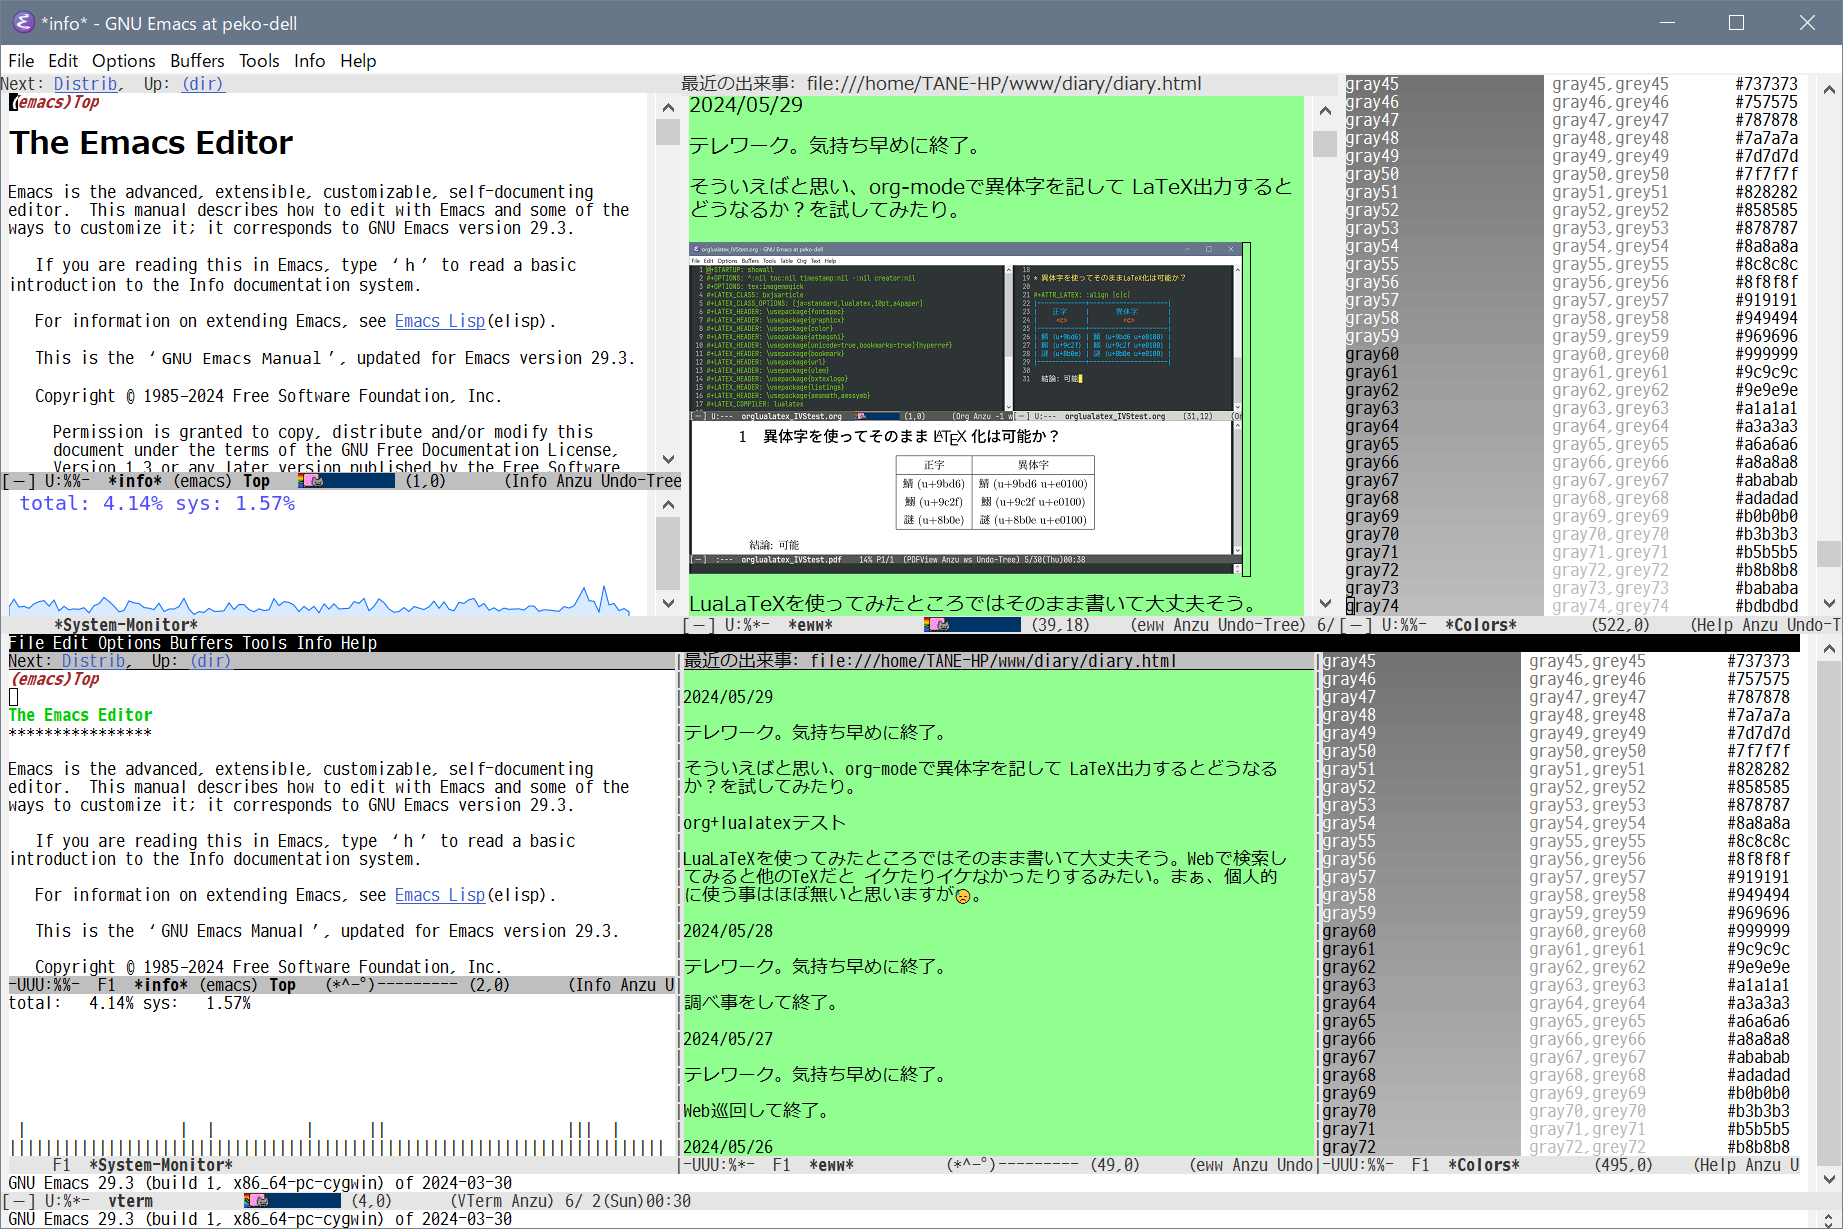Open the Buffers menu in the Emacs menu bar
This screenshot has height=1229, width=1843.
point(197,61)
